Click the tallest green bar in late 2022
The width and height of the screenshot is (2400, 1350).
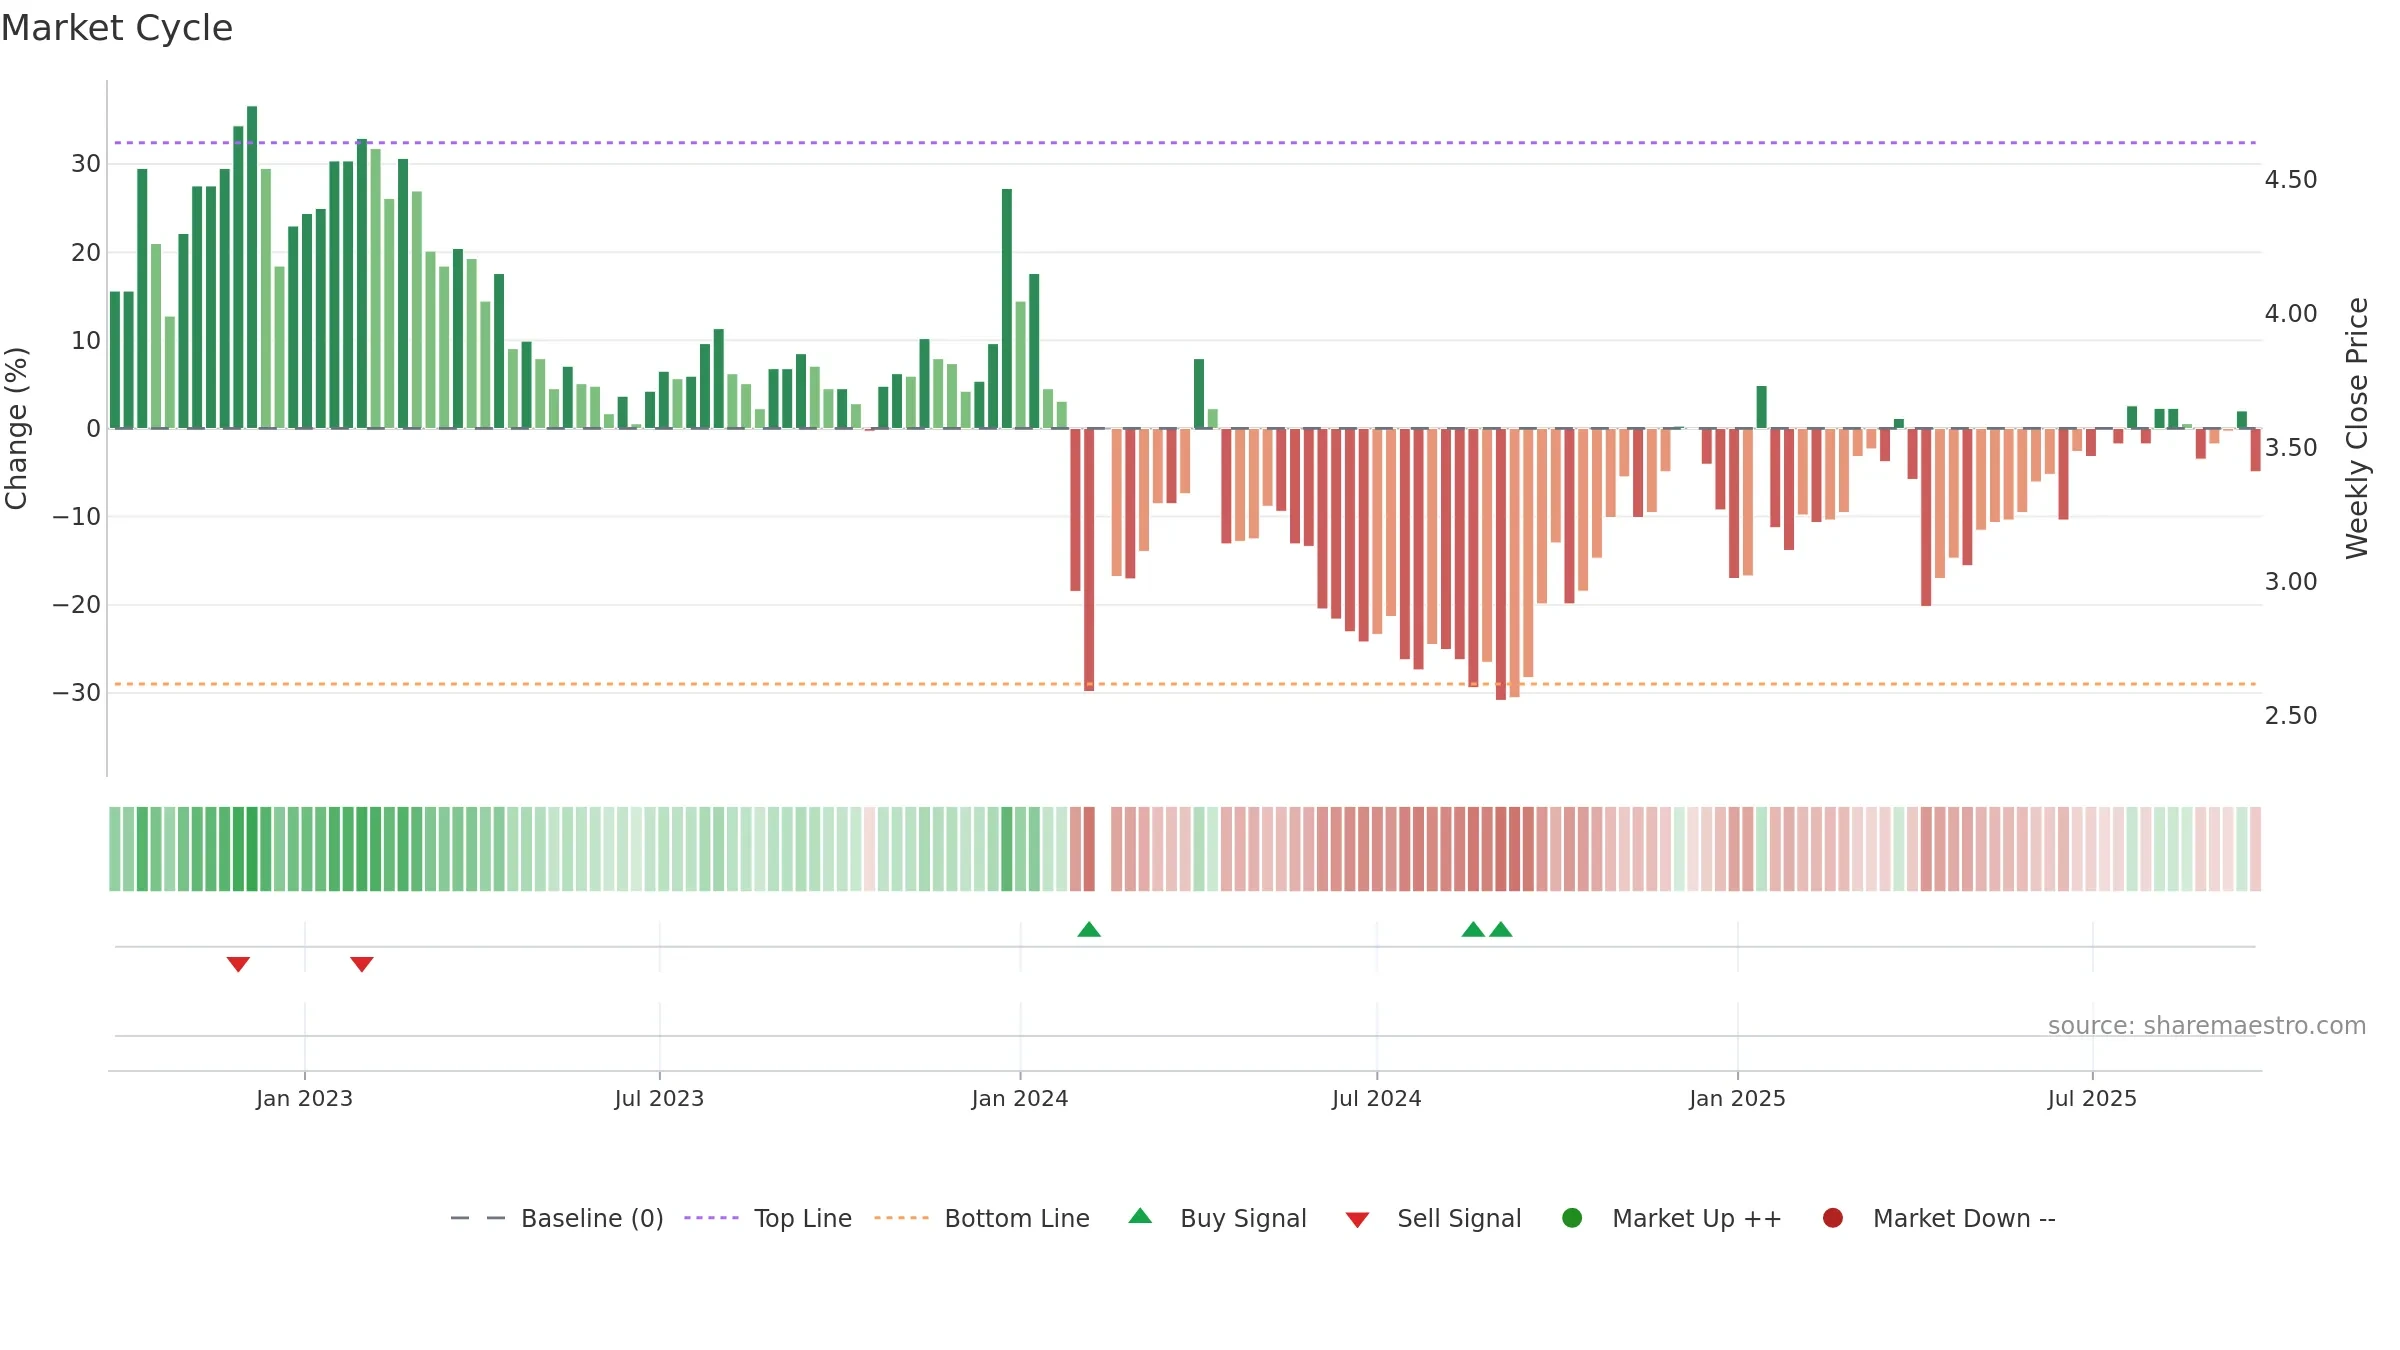252,267
